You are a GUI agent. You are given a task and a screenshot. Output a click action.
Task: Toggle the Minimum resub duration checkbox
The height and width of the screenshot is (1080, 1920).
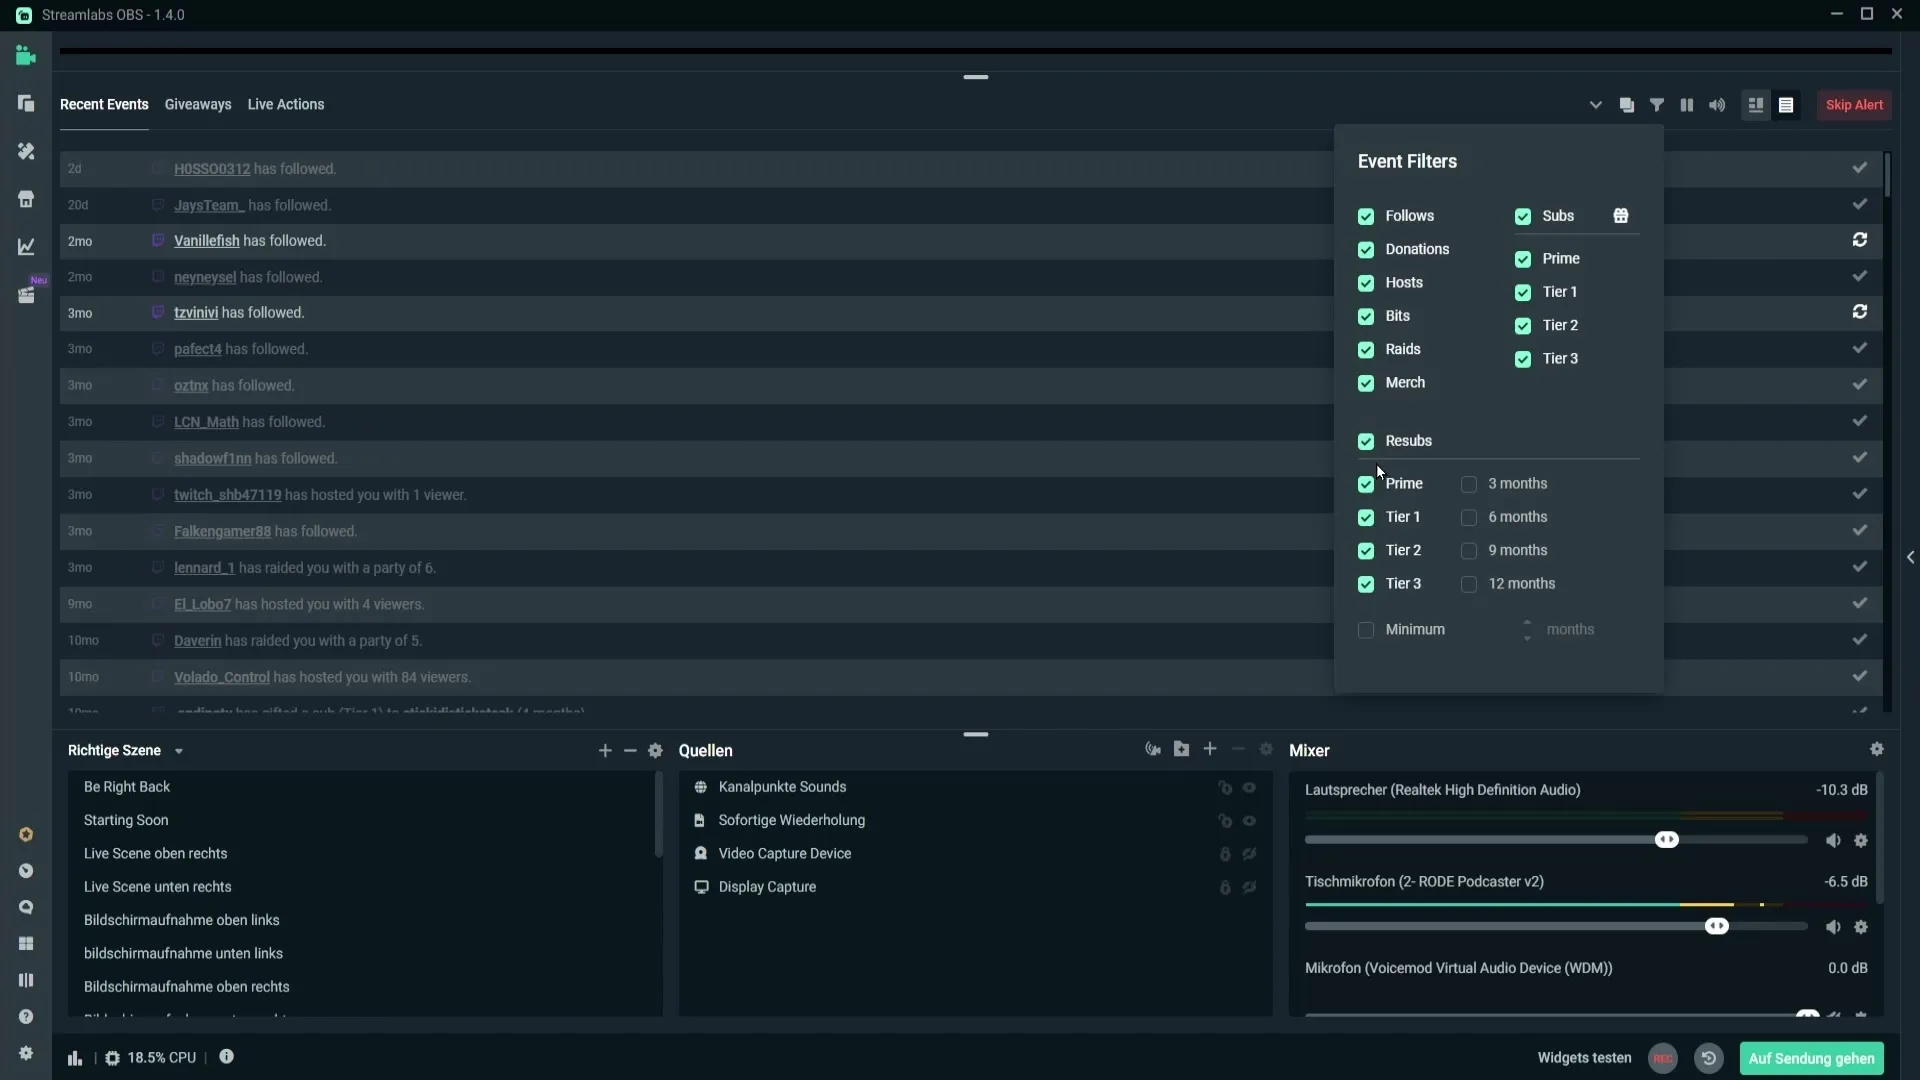[1365, 629]
